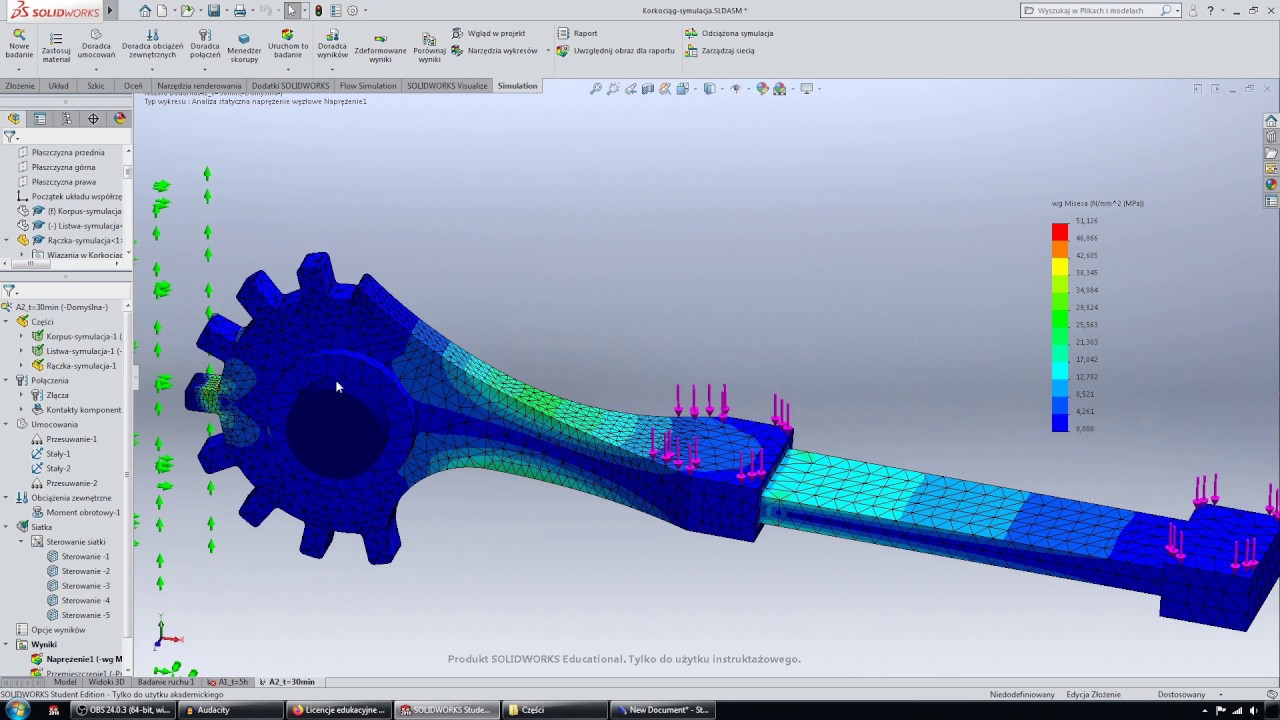
Task: Select Moment obrotowy-1 in tree
Action: pos(75,512)
